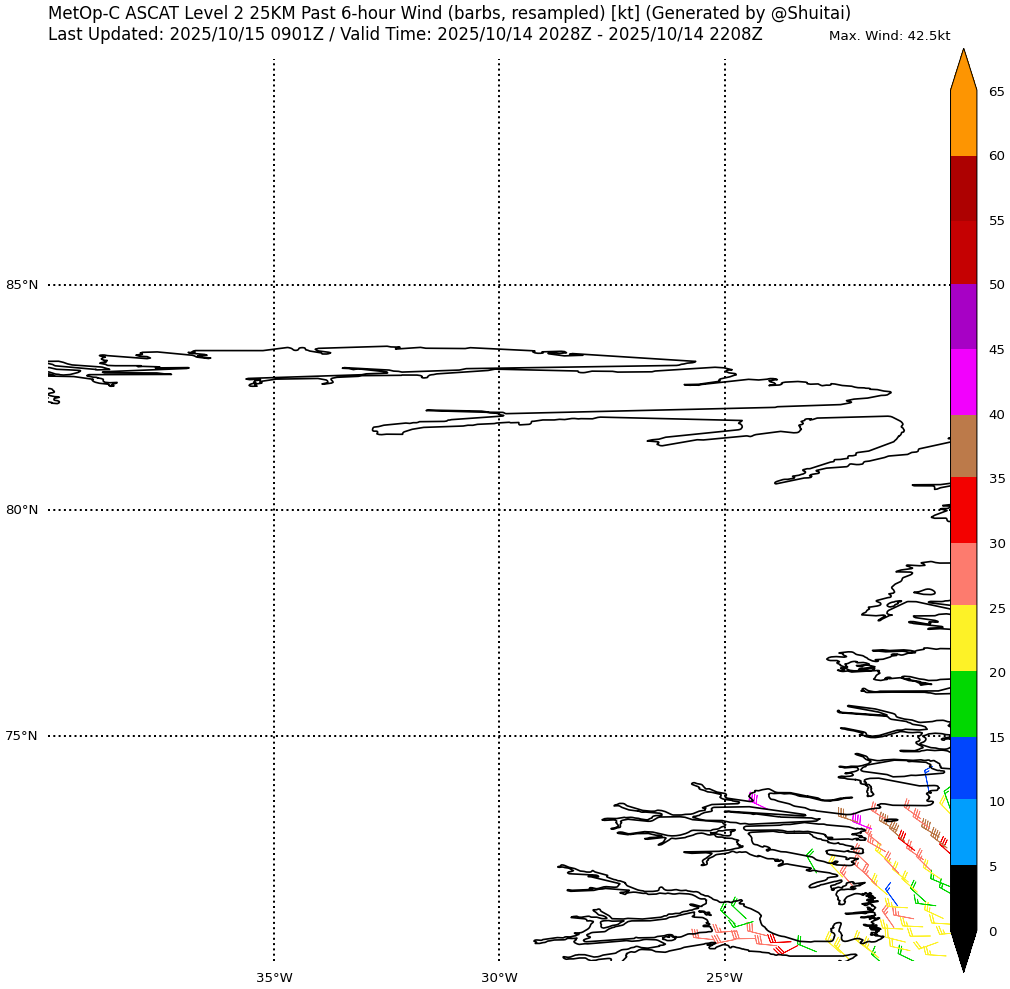
Task: Click the 75°N latitude label
Action: (22, 736)
